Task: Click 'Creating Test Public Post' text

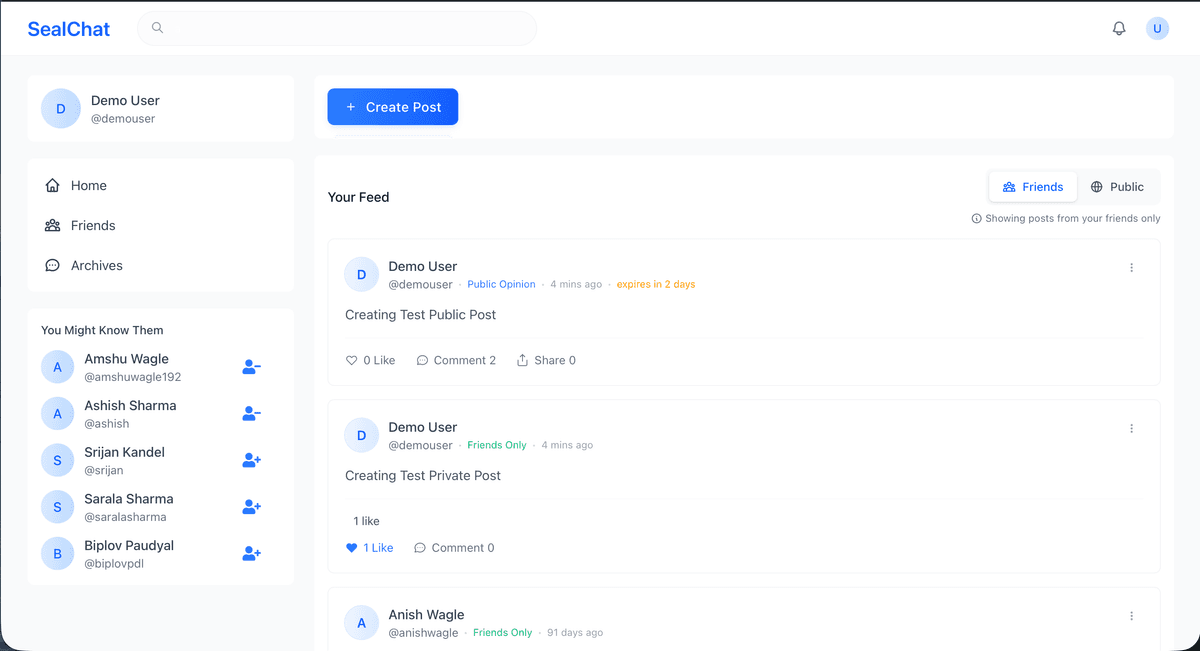Action: [421, 315]
